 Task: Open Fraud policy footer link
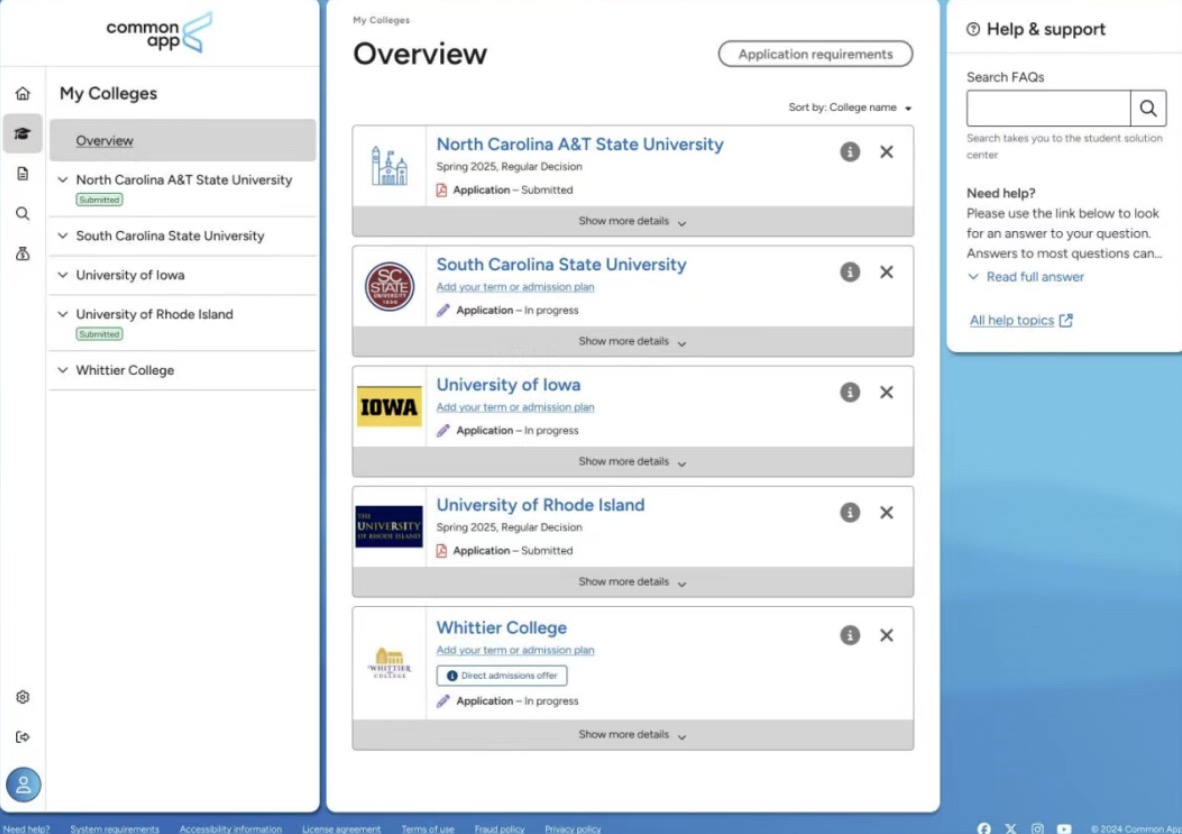[x=499, y=829]
